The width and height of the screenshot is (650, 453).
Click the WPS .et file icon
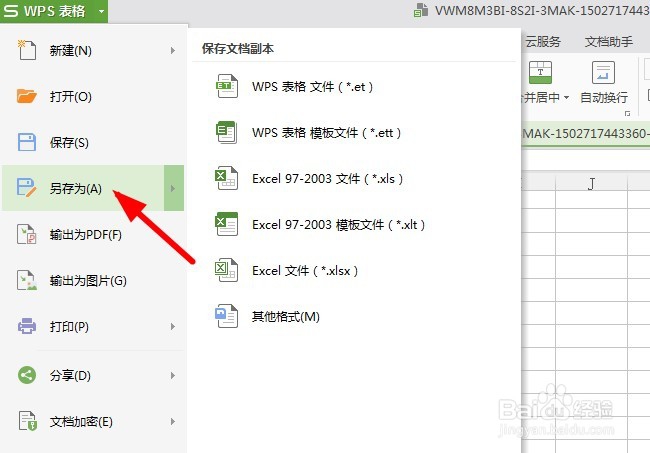coord(227,86)
